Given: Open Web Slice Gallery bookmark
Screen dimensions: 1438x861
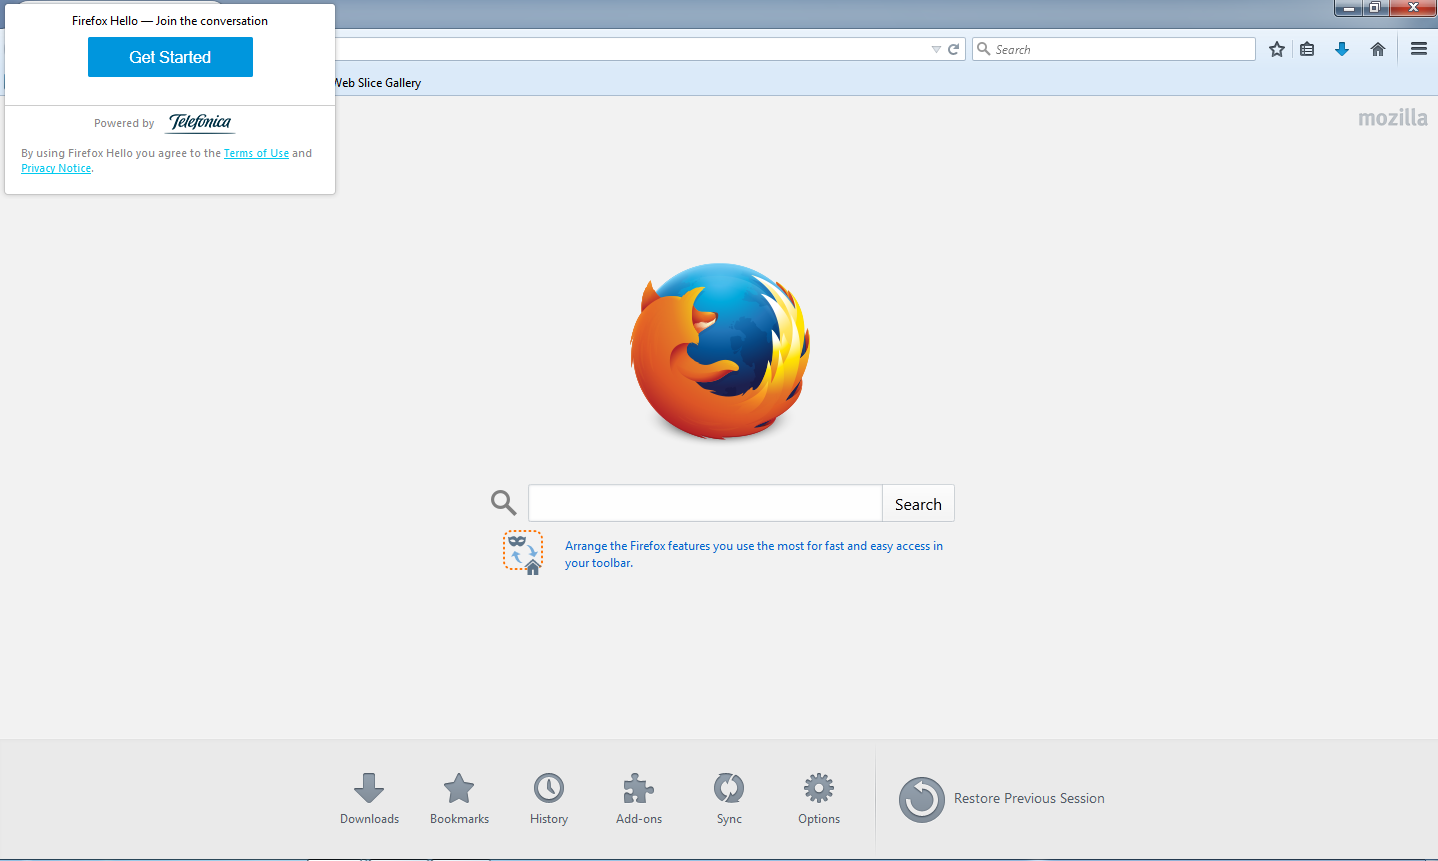Looking at the screenshot, I should point(378,83).
